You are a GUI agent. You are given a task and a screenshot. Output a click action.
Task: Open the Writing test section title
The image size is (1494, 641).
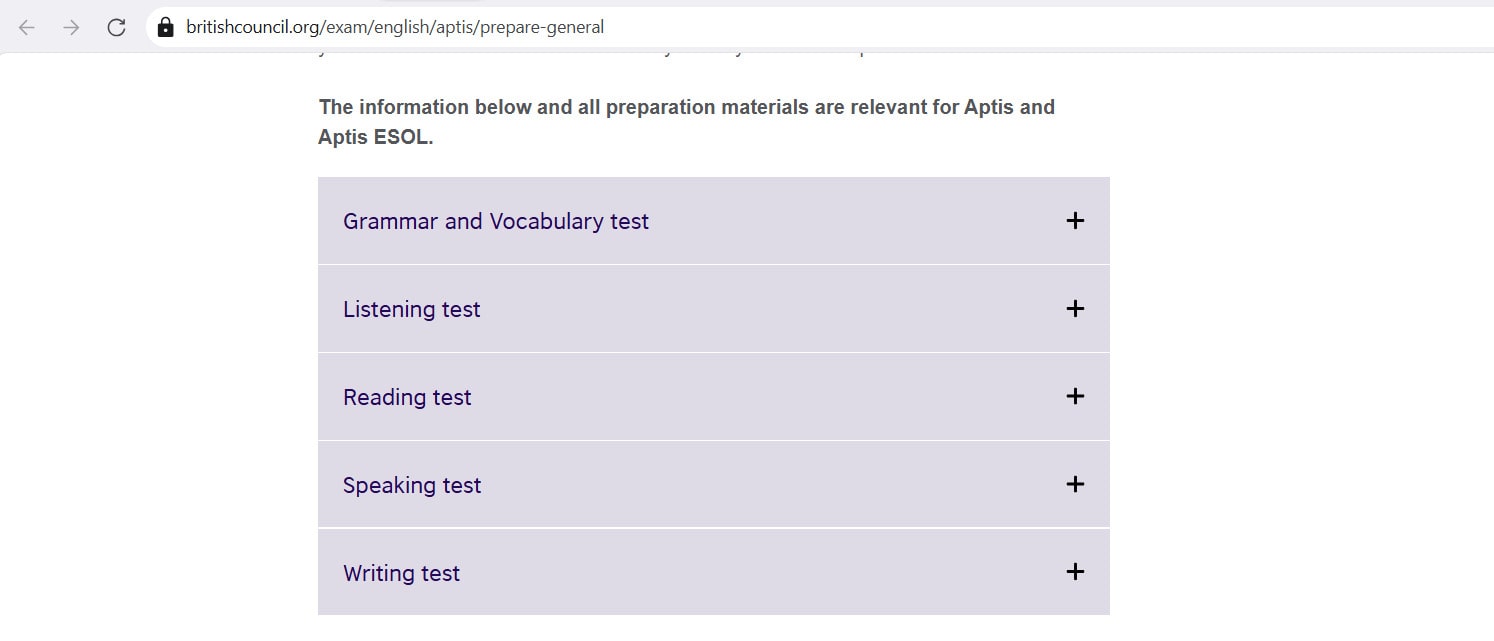[x=401, y=574]
